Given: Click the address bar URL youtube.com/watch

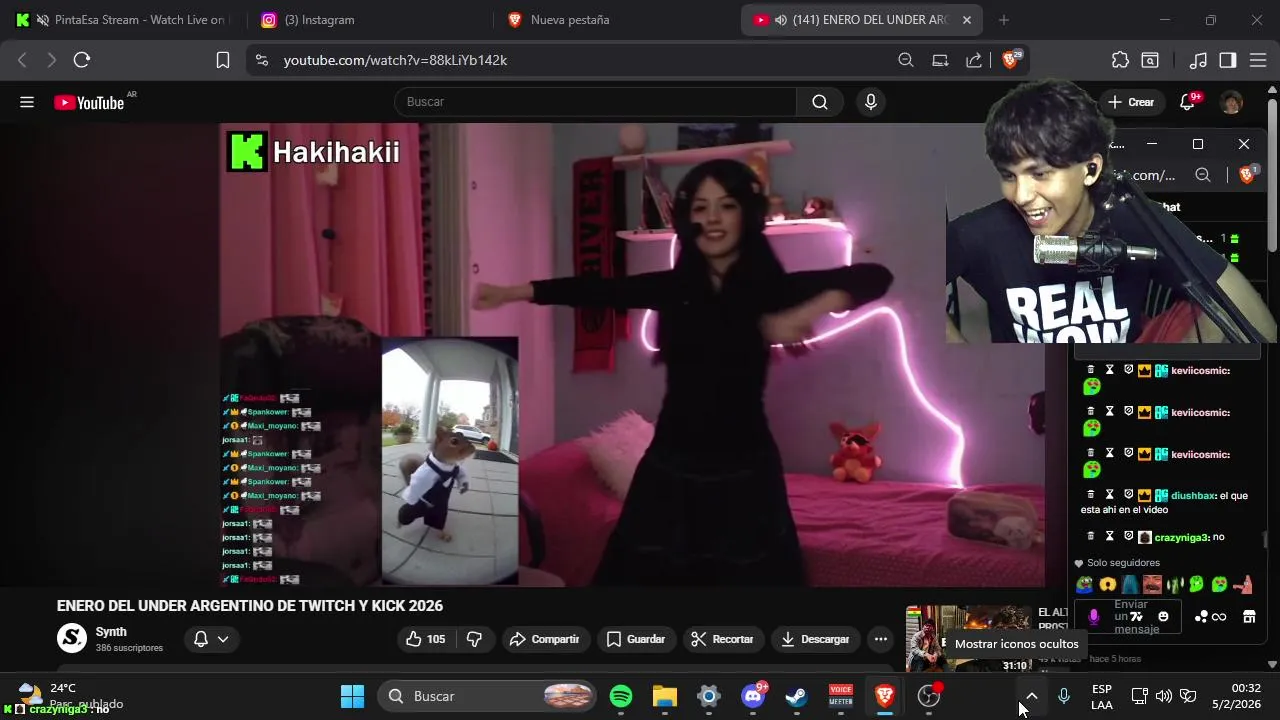Looking at the screenshot, I should [x=395, y=60].
